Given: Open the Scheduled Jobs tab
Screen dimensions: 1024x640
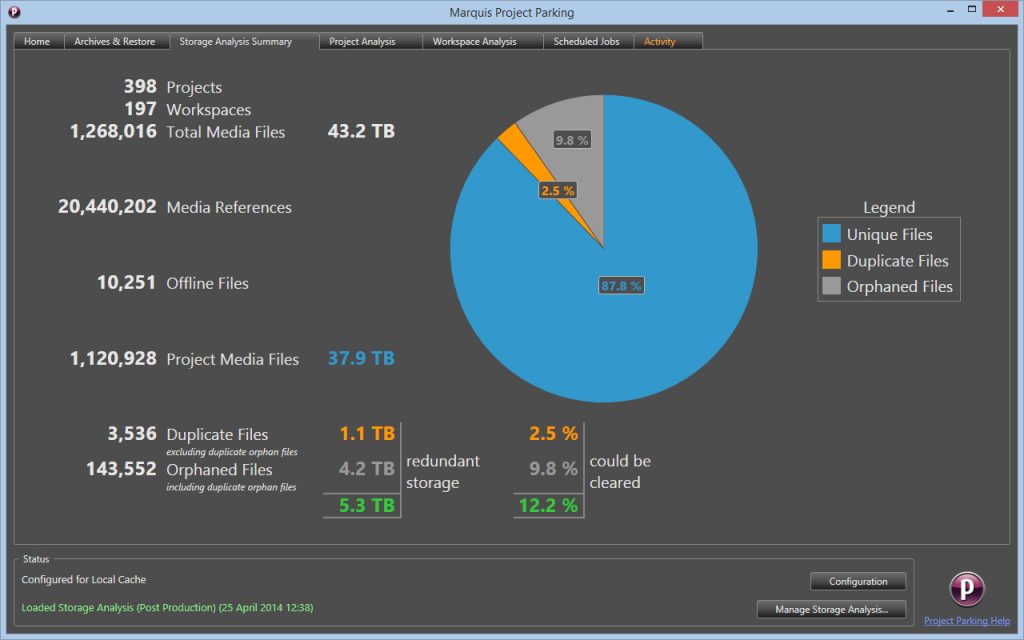Looking at the screenshot, I should click(587, 42).
